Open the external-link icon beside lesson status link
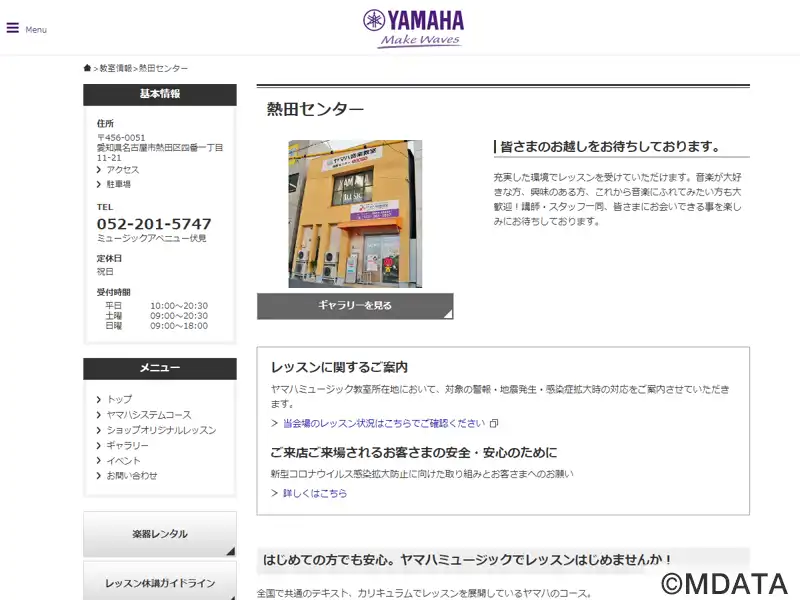800x600 pixels. 494,423
